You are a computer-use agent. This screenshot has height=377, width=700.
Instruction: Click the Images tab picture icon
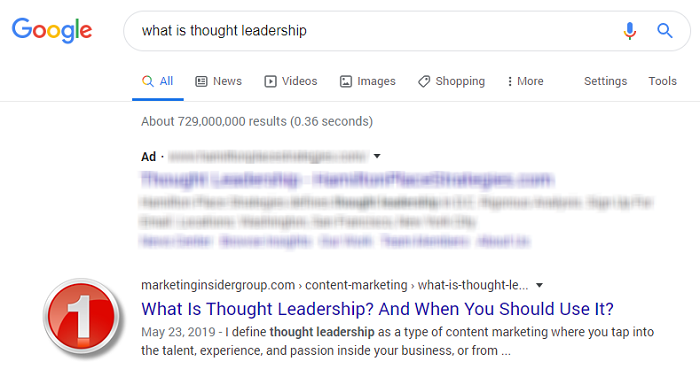(346, 81)
